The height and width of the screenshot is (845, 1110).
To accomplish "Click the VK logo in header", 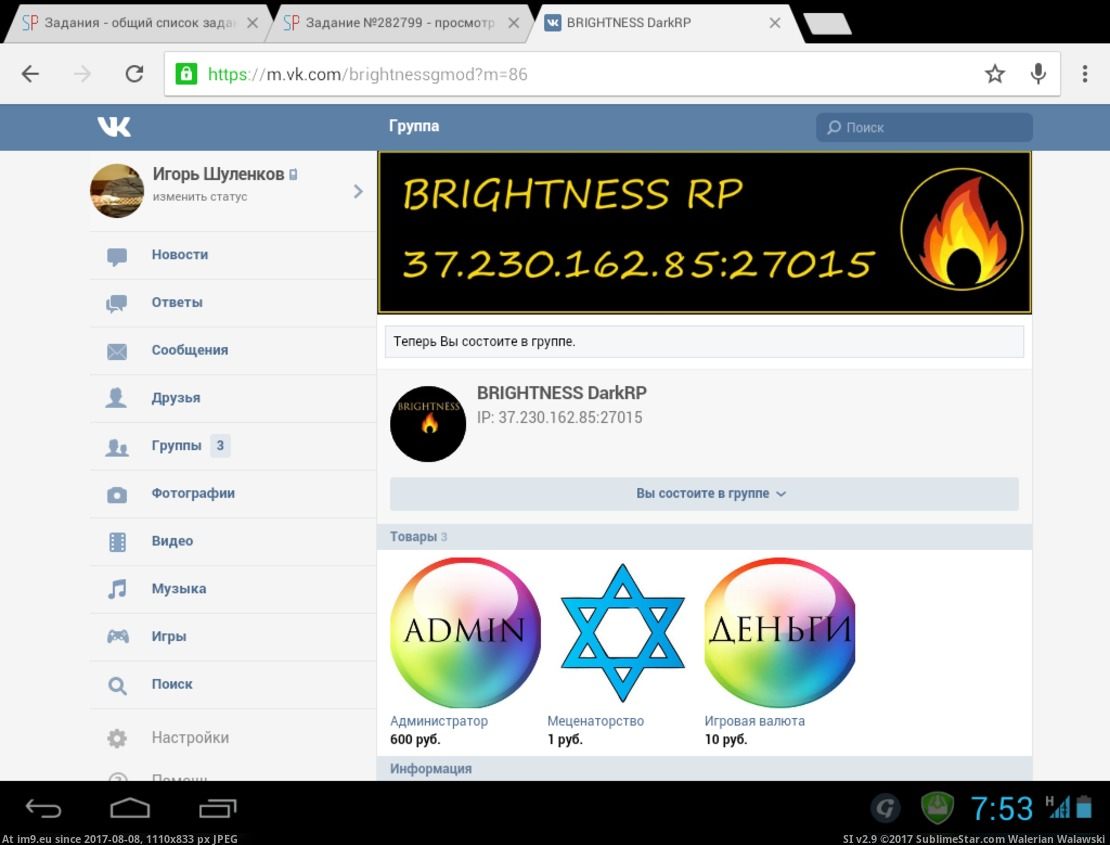I will click(x=114, y=127).
